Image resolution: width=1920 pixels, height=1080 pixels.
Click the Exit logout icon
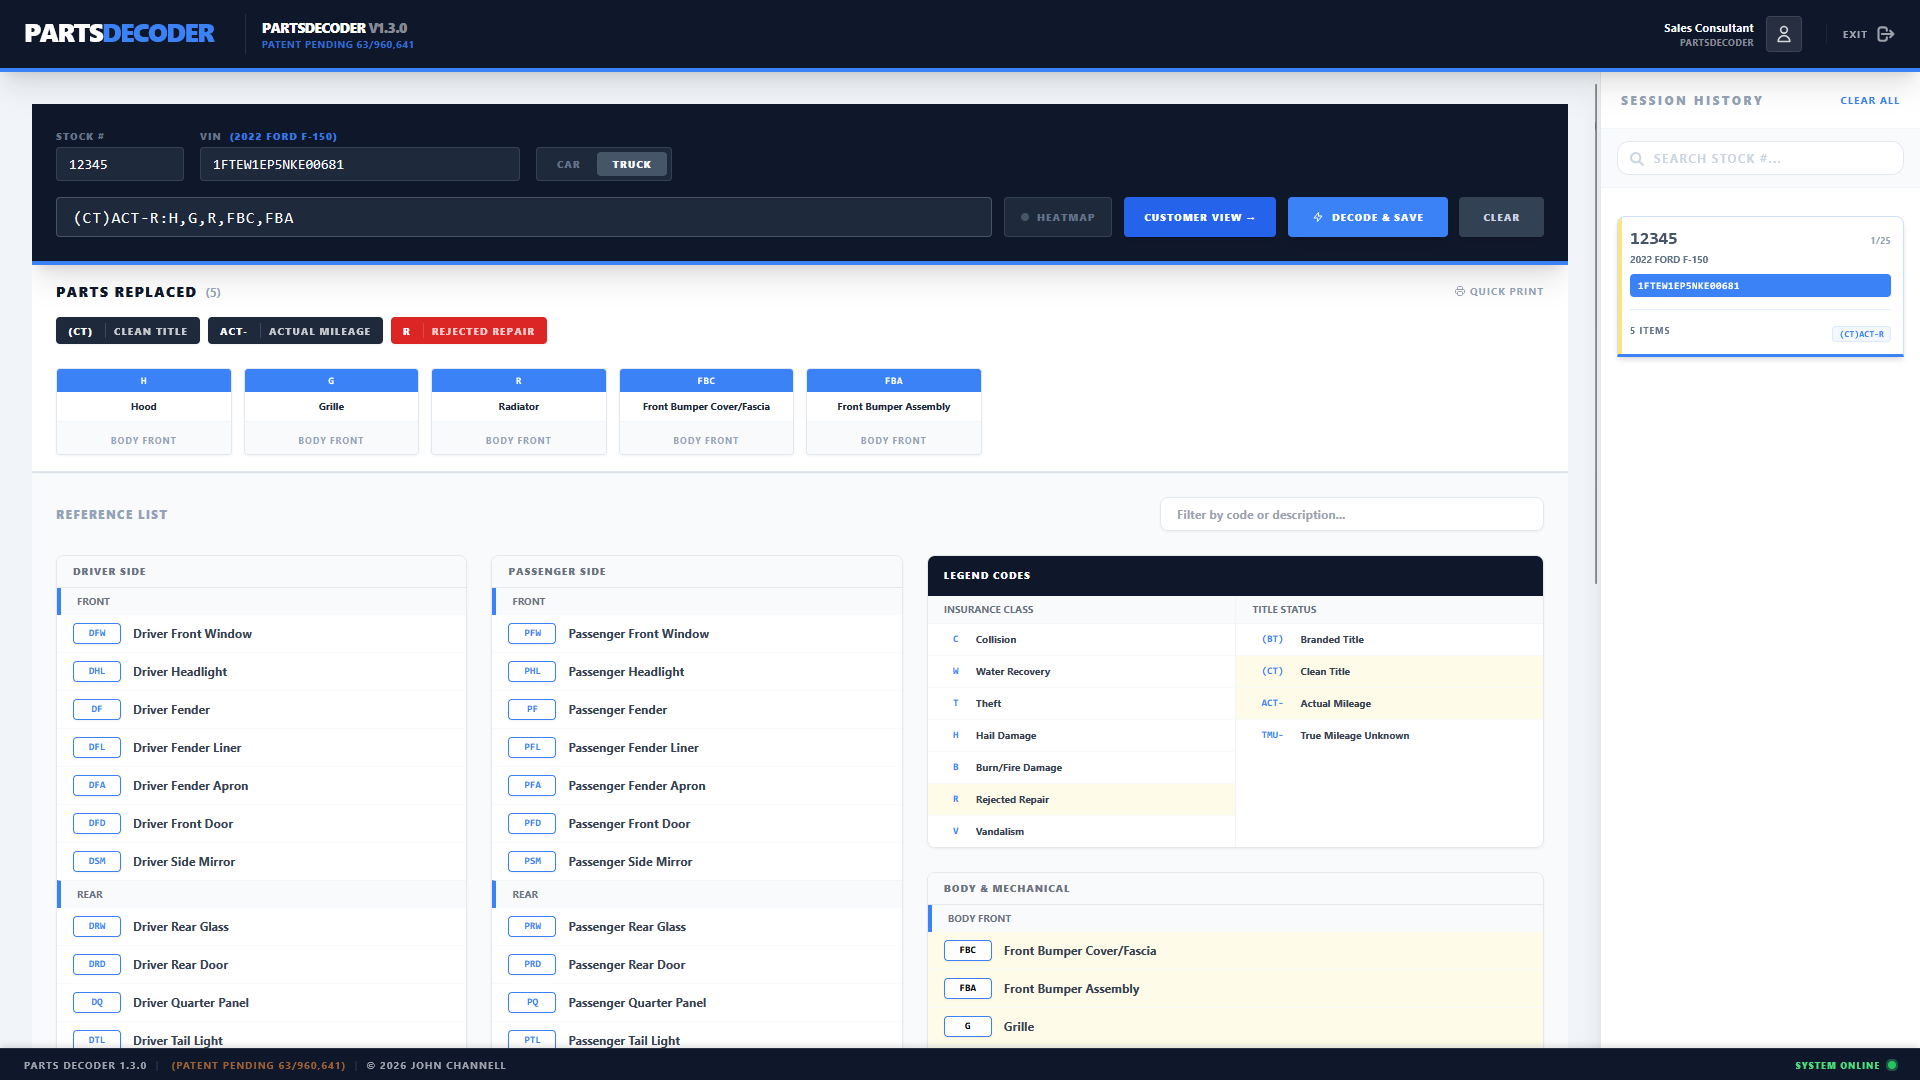click(1888, 33)
